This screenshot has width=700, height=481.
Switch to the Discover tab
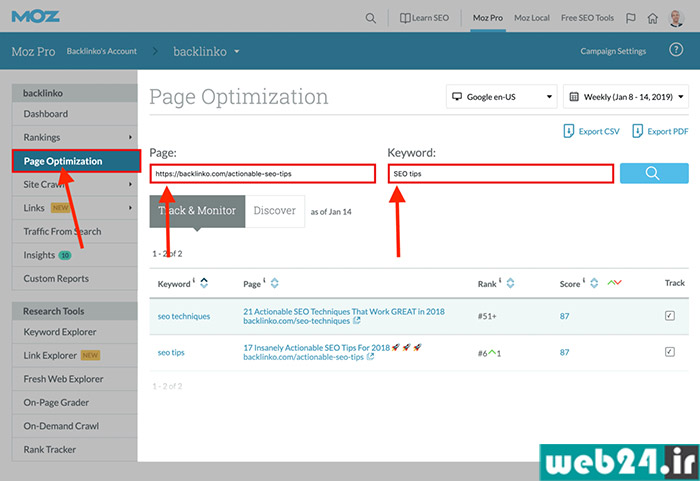click(275, 211)
